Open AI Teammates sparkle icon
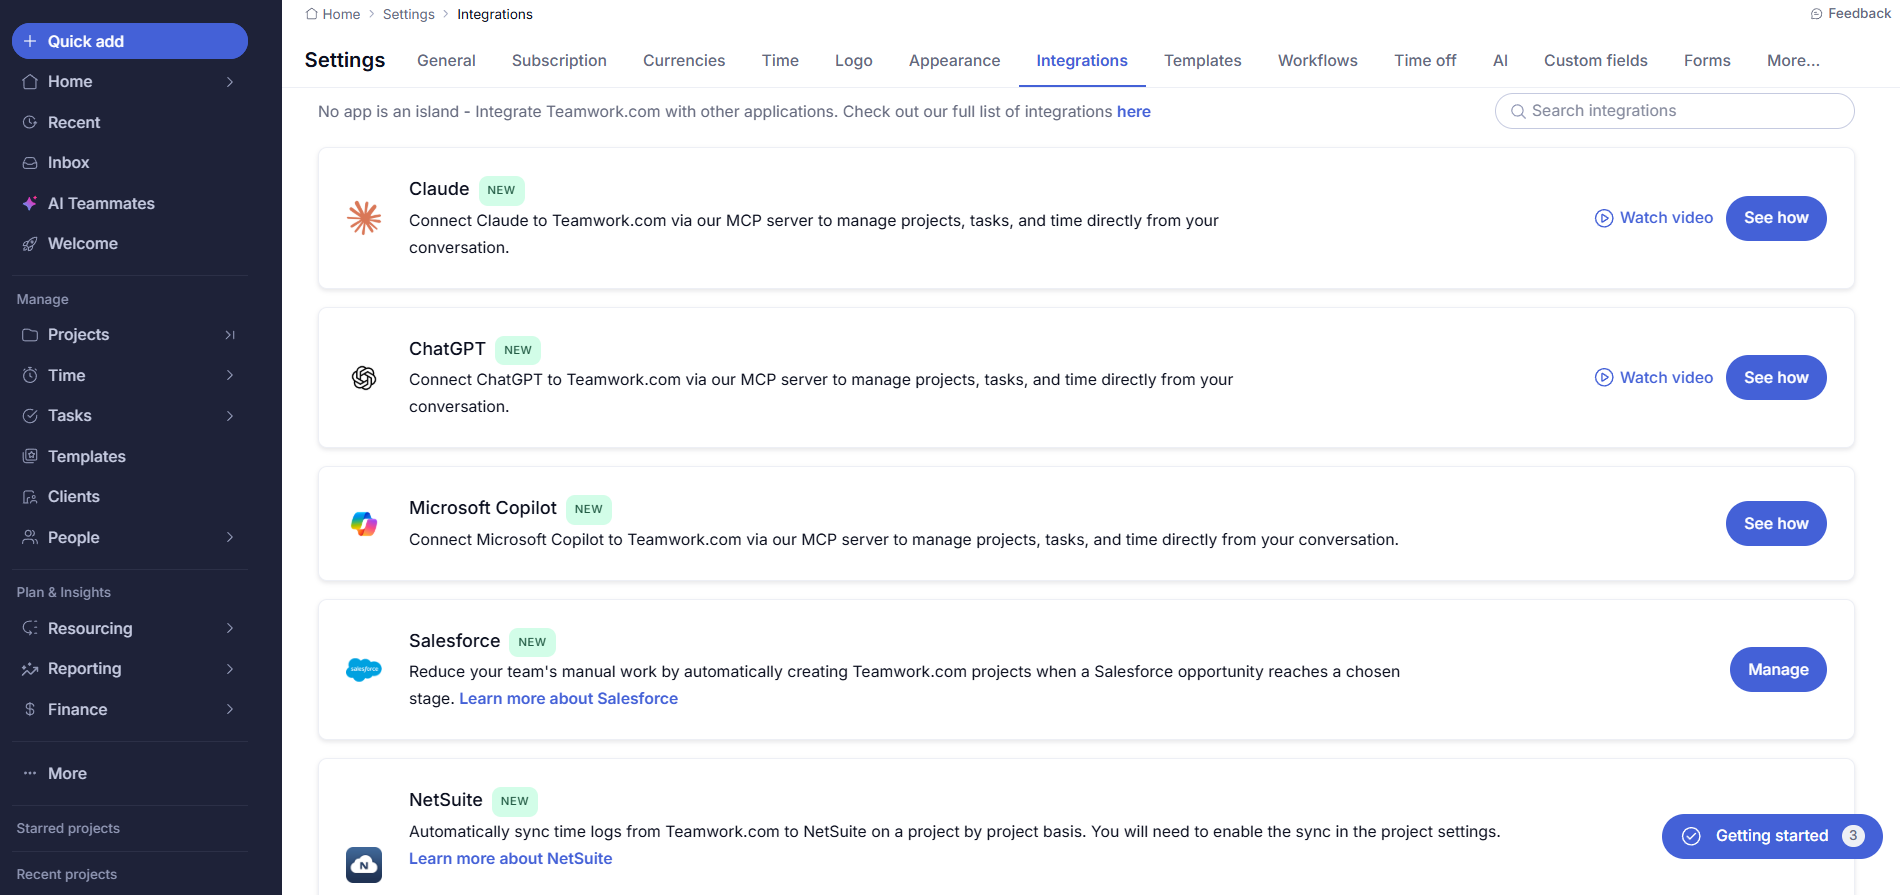 (30, 203)
